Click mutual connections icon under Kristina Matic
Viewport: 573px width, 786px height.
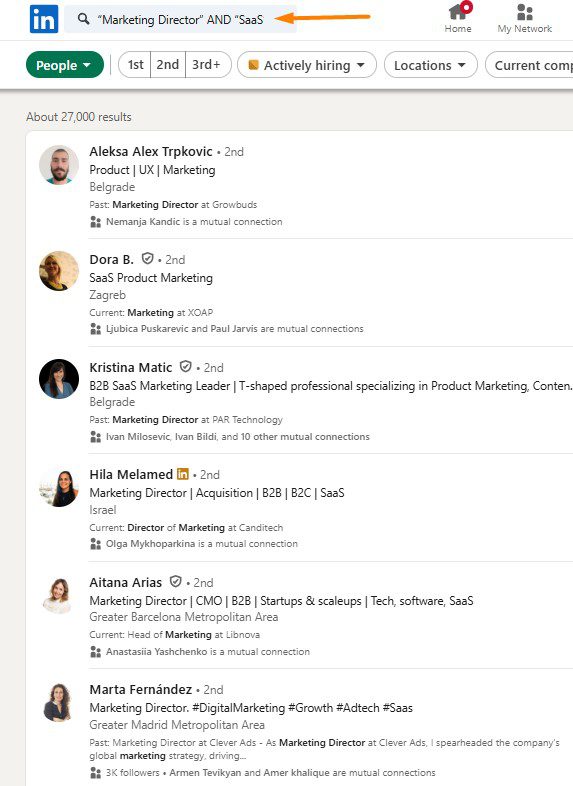click(95, 437)
